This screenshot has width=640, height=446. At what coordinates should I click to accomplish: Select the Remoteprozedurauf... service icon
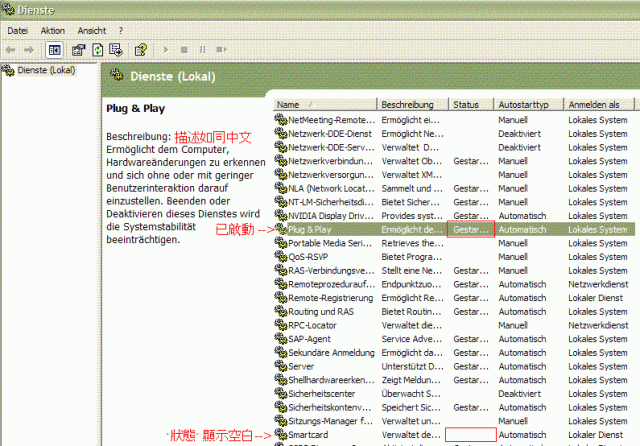[281, 284]
